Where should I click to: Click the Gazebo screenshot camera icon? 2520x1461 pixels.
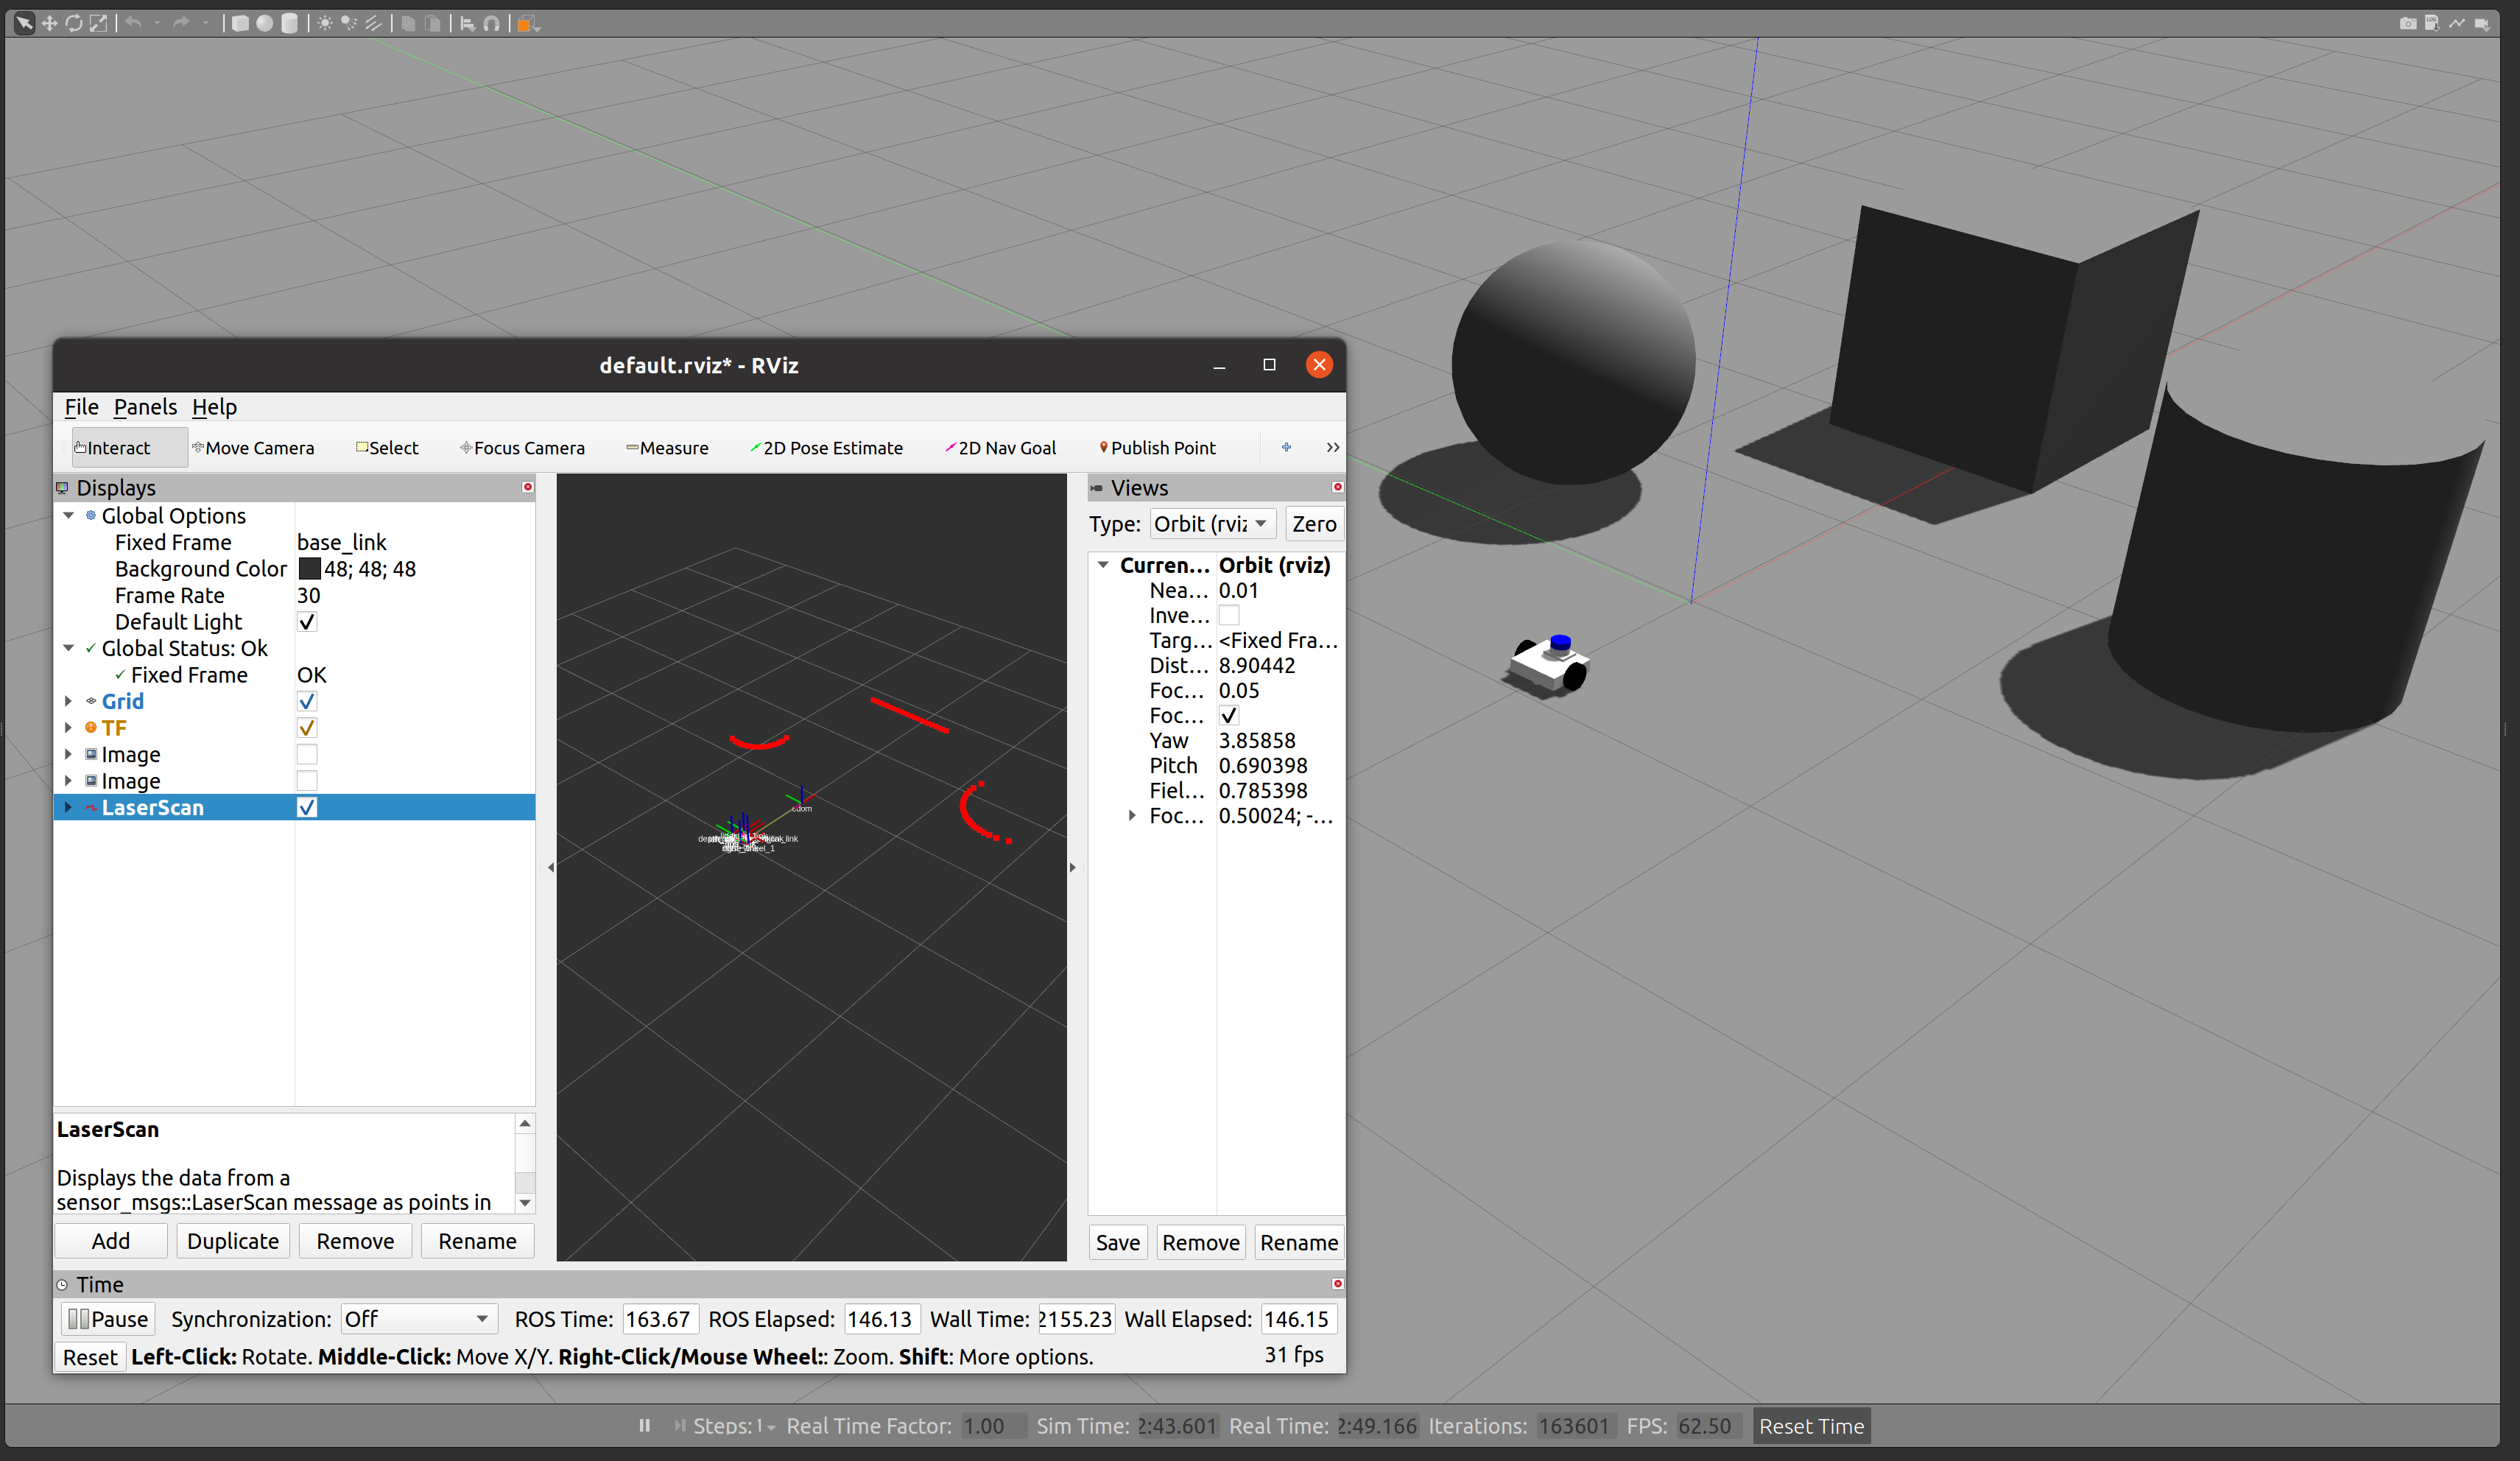[x=2407, y=23]
